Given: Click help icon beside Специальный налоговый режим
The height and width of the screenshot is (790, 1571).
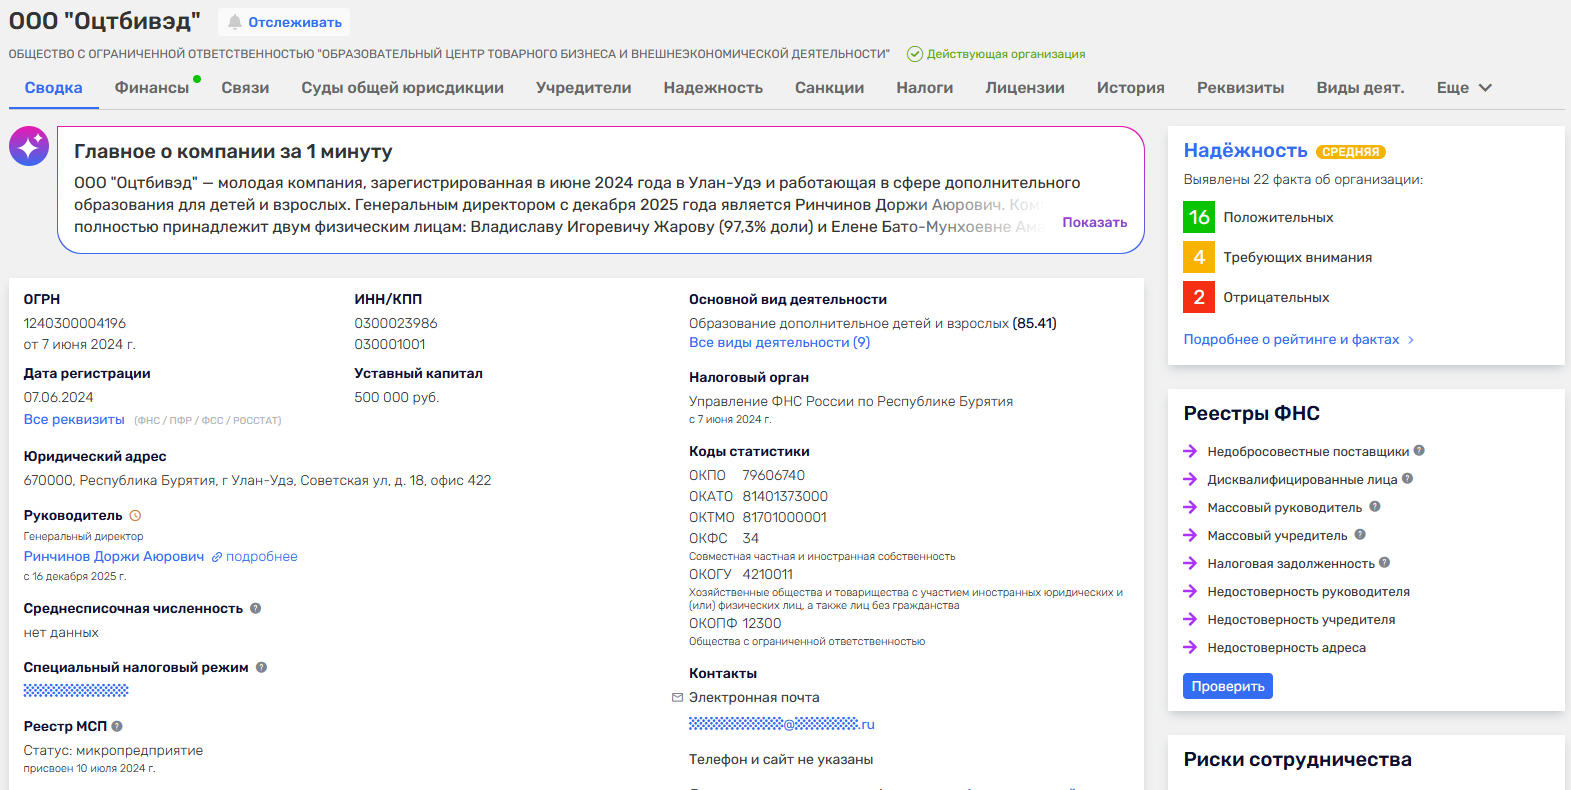Looking at the screenshot, I should pyautogui.click(x=261, y=667).
